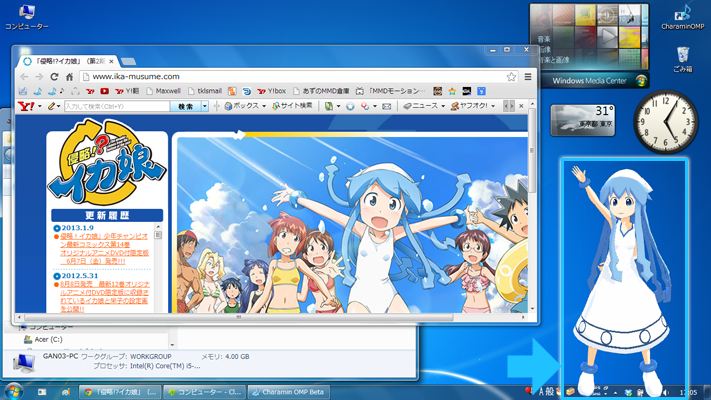Image resolution: width=711 pixels, height=400 pixels.
Task: Open the Maxwell bookmark
Action: click(164, 91)
